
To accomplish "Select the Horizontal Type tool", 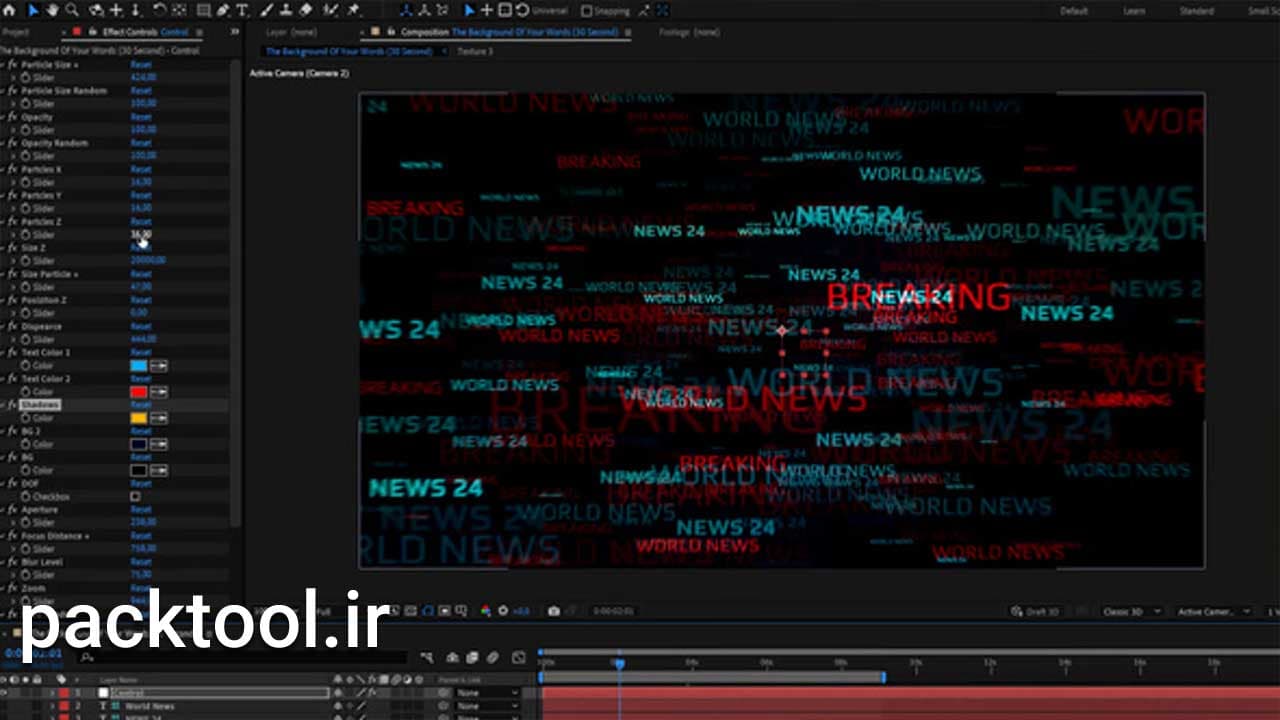I will pos(242,10).
